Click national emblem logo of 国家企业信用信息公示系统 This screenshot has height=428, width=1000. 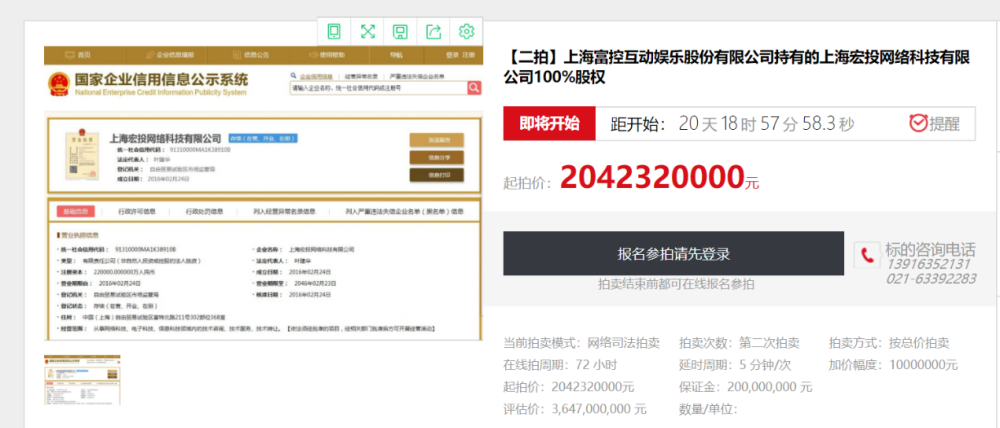click(x=59, y=84)
